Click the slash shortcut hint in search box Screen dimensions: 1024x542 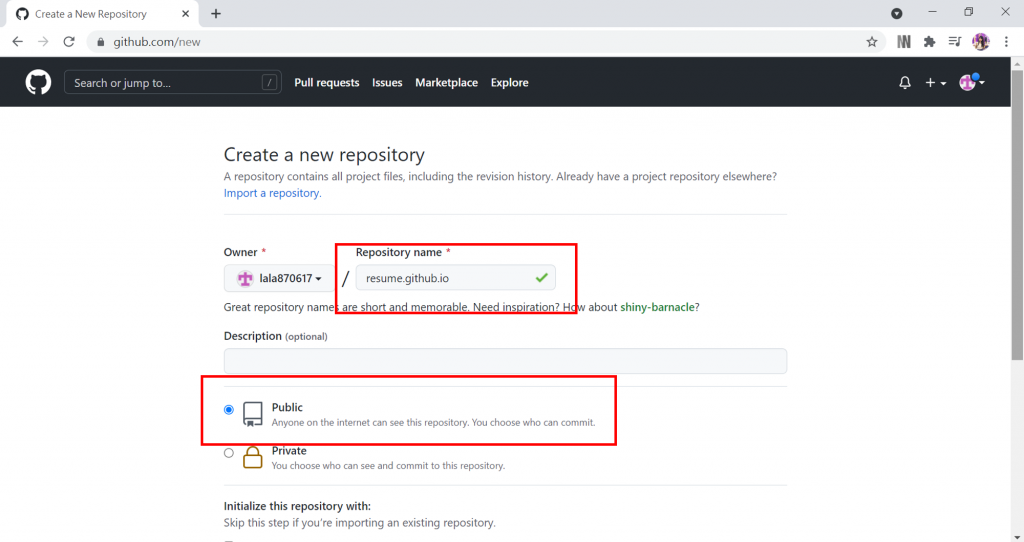(x=269, y=82)
